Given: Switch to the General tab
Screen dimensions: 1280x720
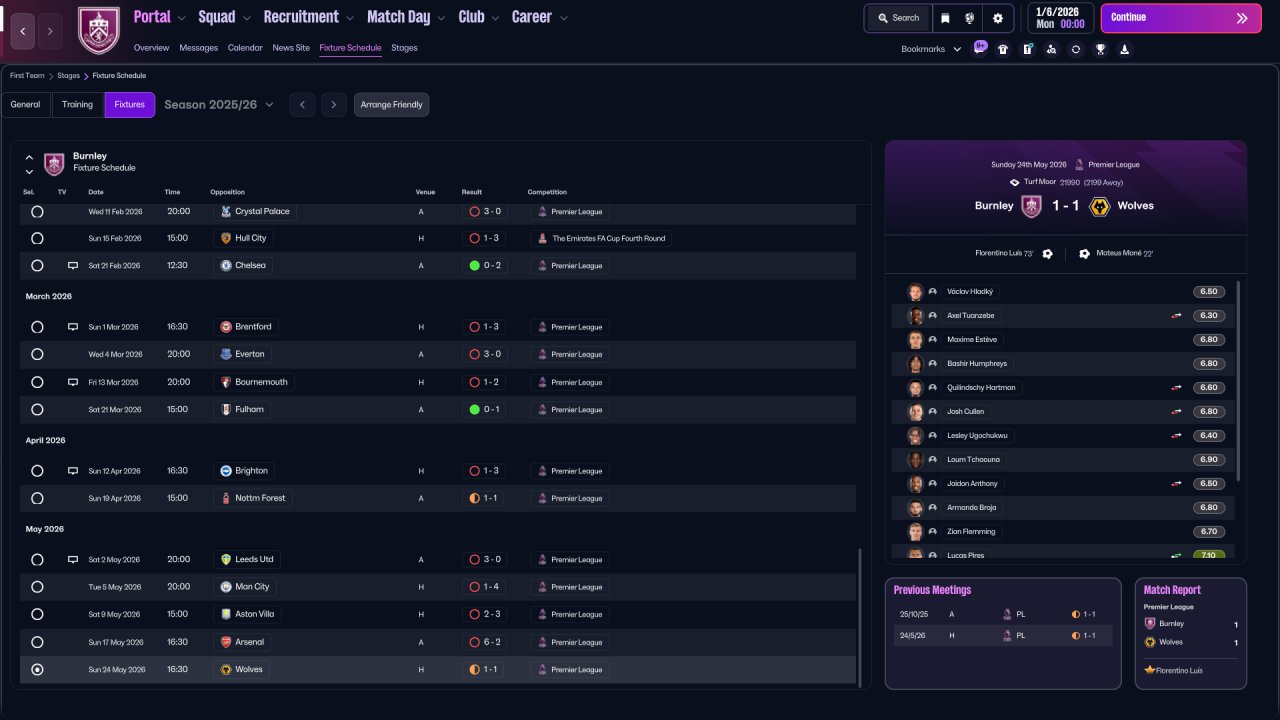Looking at the screenshot, I should (26, 105).
